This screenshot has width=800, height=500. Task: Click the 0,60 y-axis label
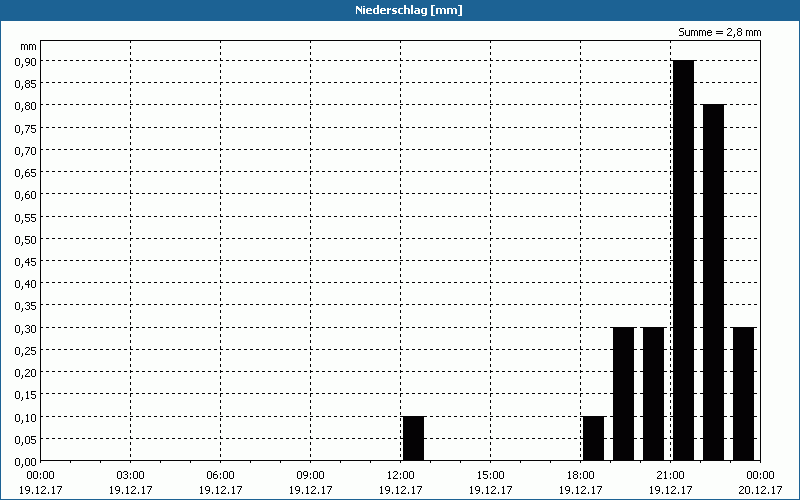point(26,195)
